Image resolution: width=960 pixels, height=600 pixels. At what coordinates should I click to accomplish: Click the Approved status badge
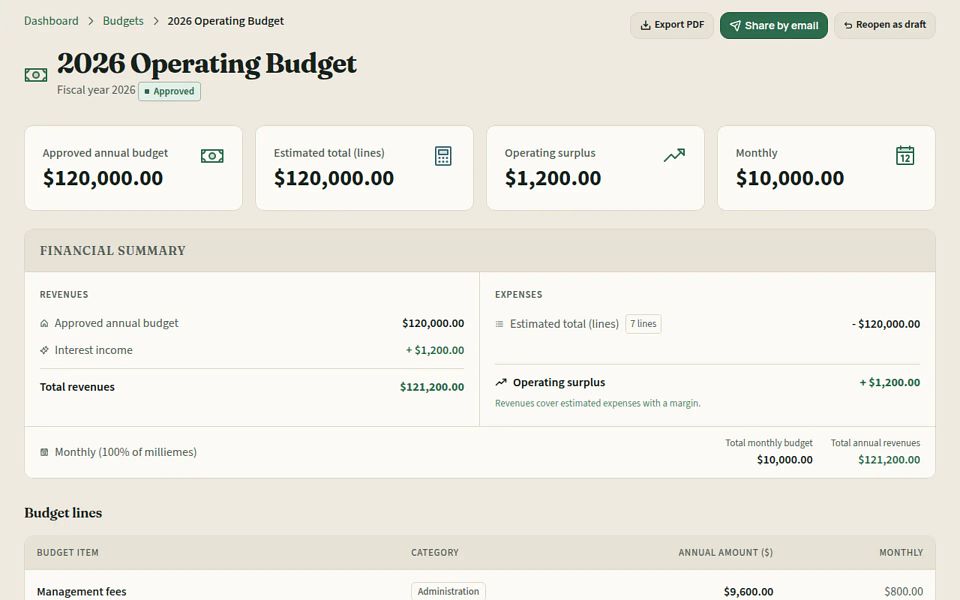tap(169, 91)
